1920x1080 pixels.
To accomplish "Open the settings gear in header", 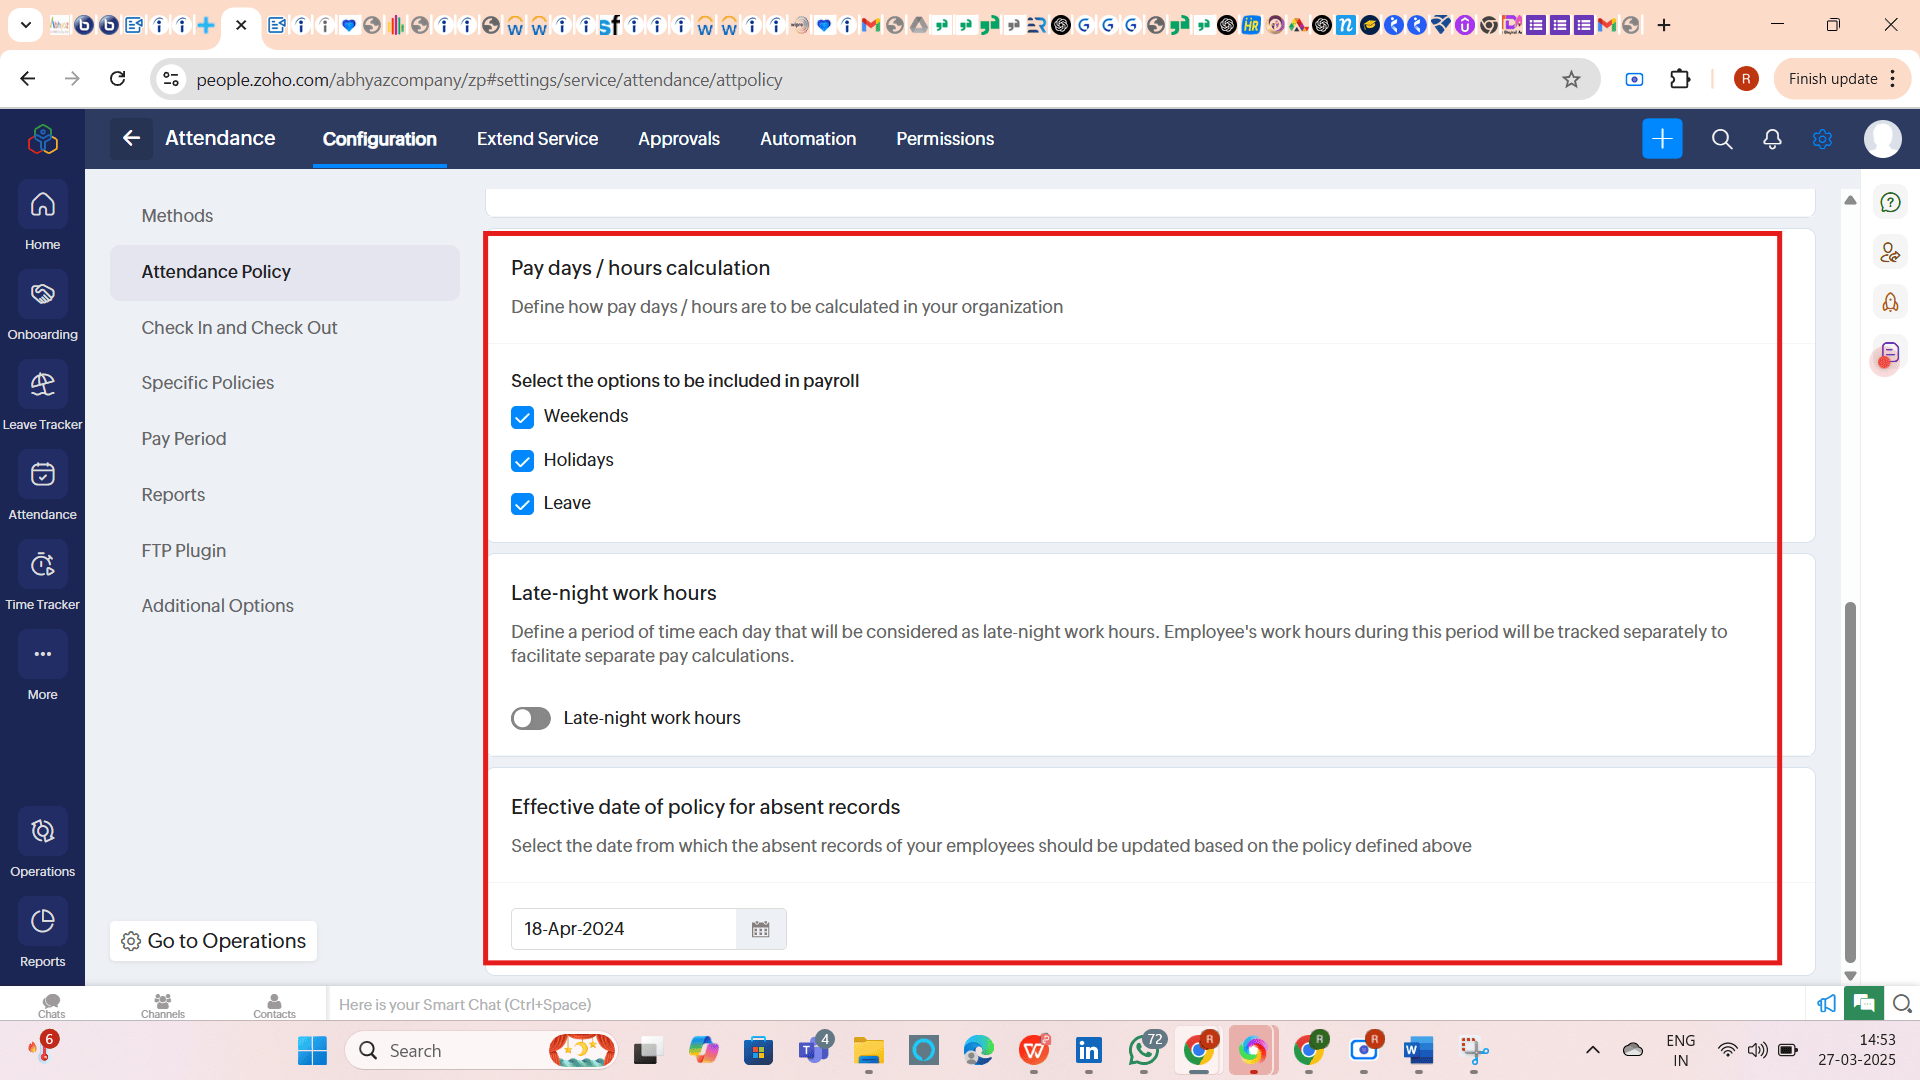I will [x=1822, y=139].
